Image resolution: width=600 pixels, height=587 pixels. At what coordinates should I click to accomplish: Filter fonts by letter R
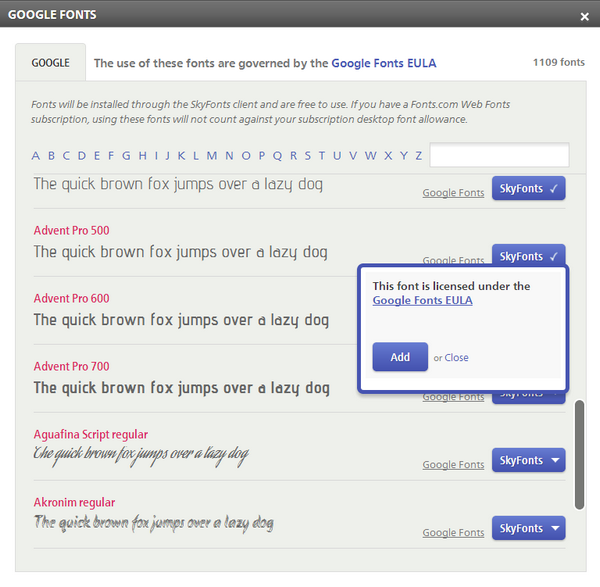(x=293, y=156)
